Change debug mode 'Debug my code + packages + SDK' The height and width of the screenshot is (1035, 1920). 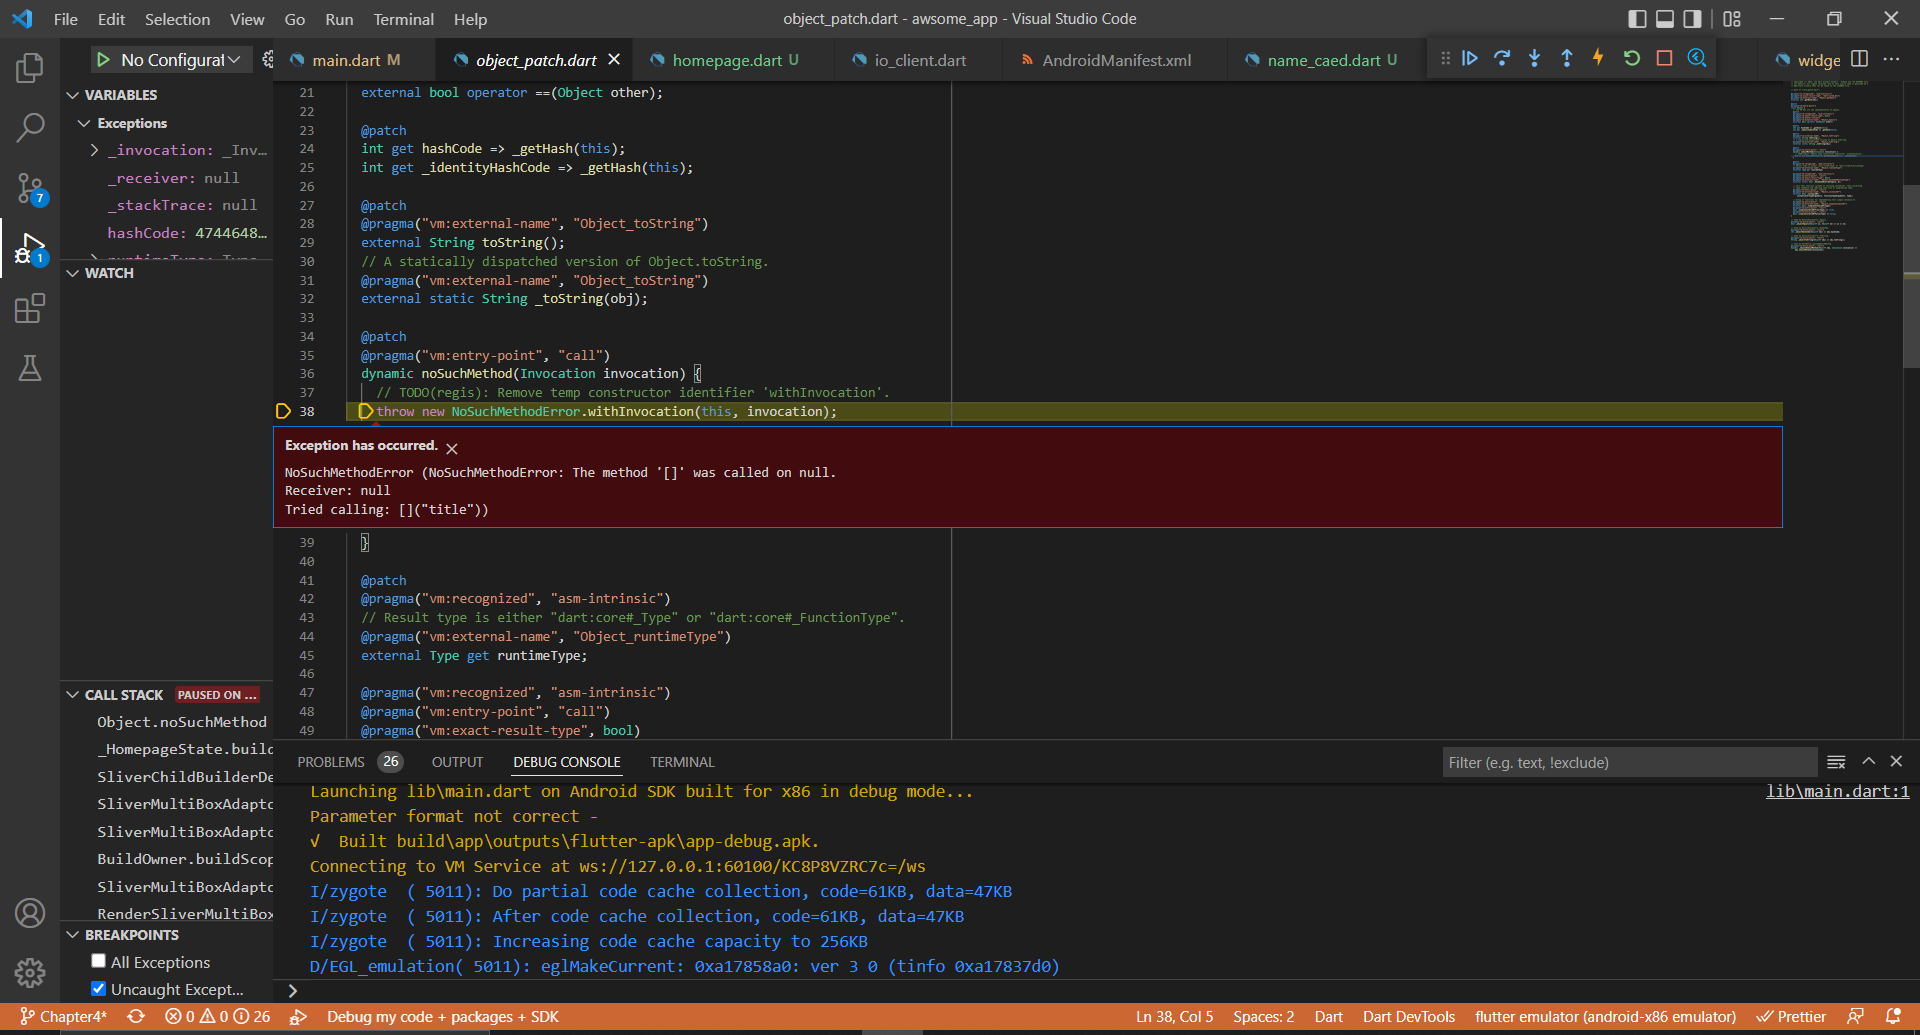coord(442,1016)
